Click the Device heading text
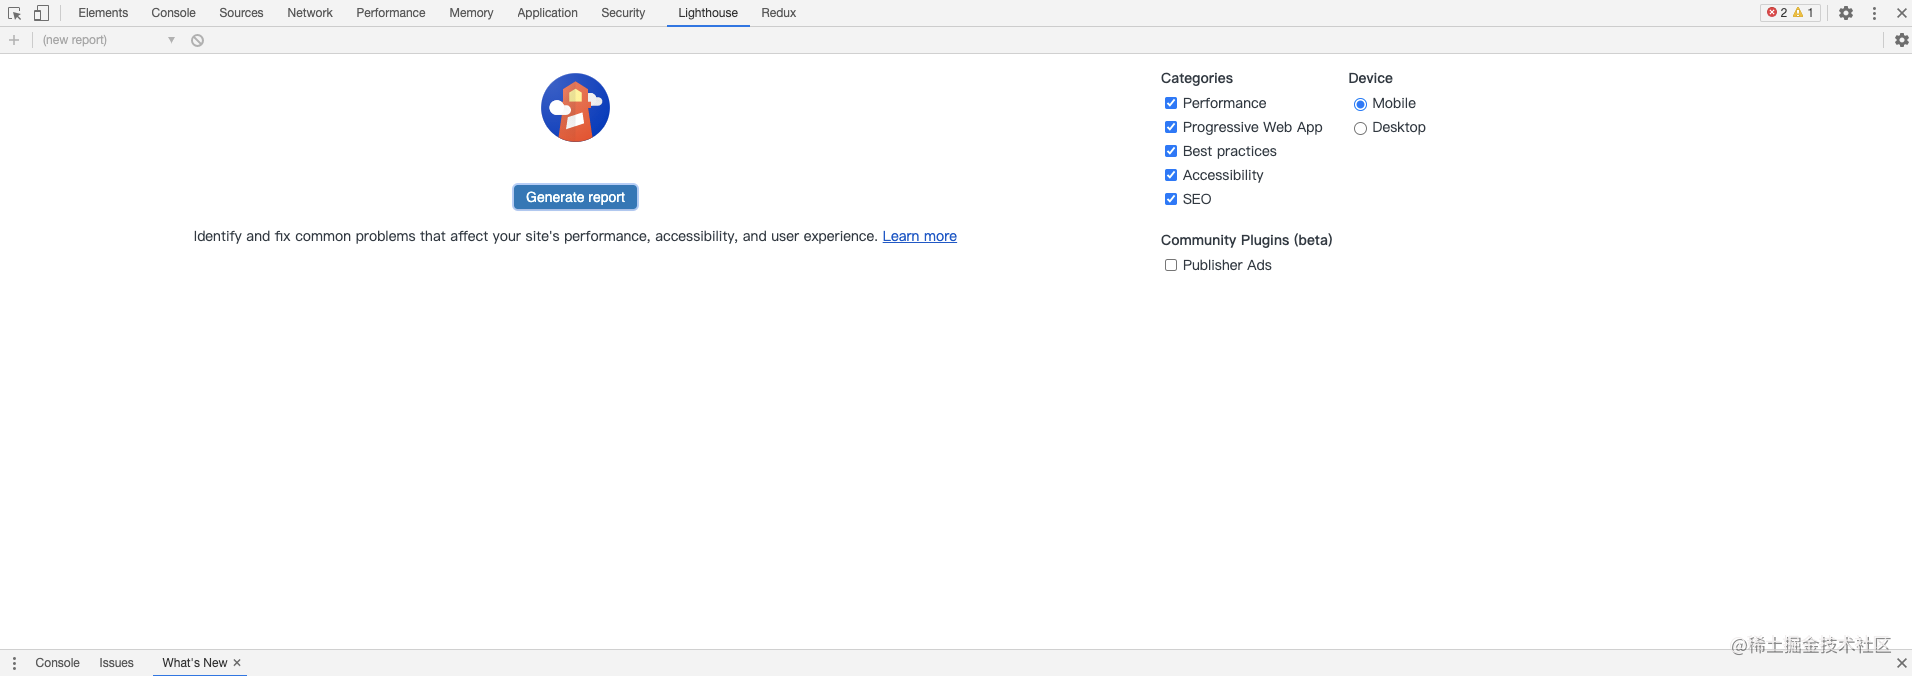The image size is (1912, 676). (x=1370, y=78)
